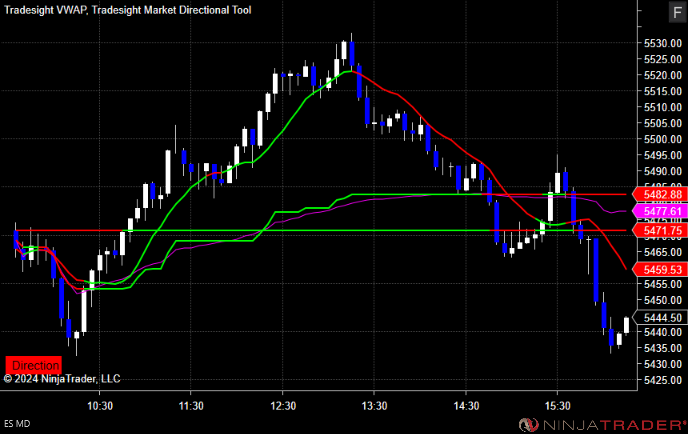Click the 14:30 time axis label

tap(466, 406)
